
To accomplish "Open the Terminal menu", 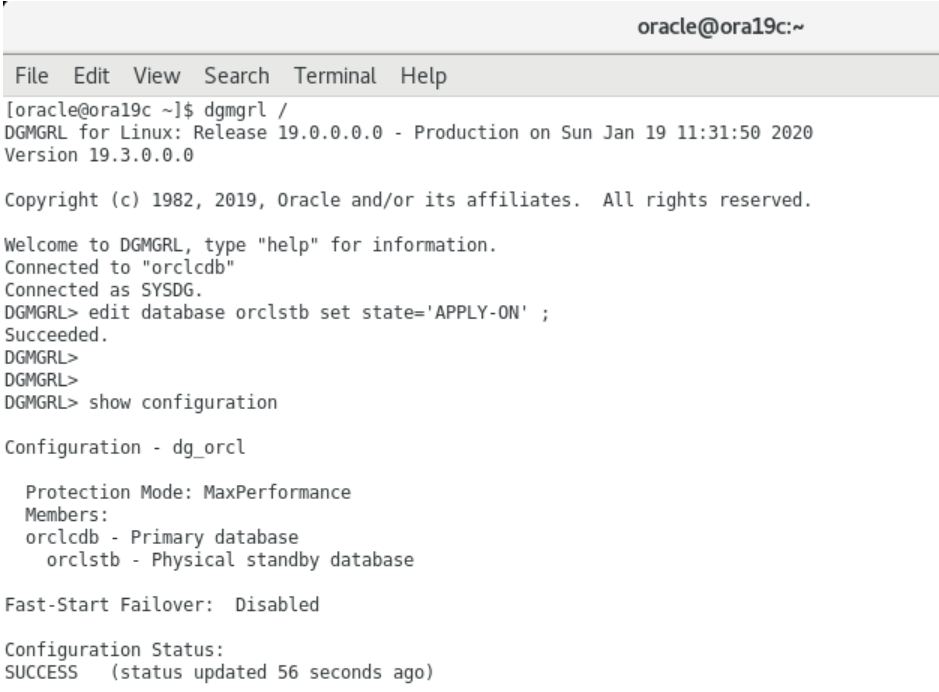I will point(335,76).
